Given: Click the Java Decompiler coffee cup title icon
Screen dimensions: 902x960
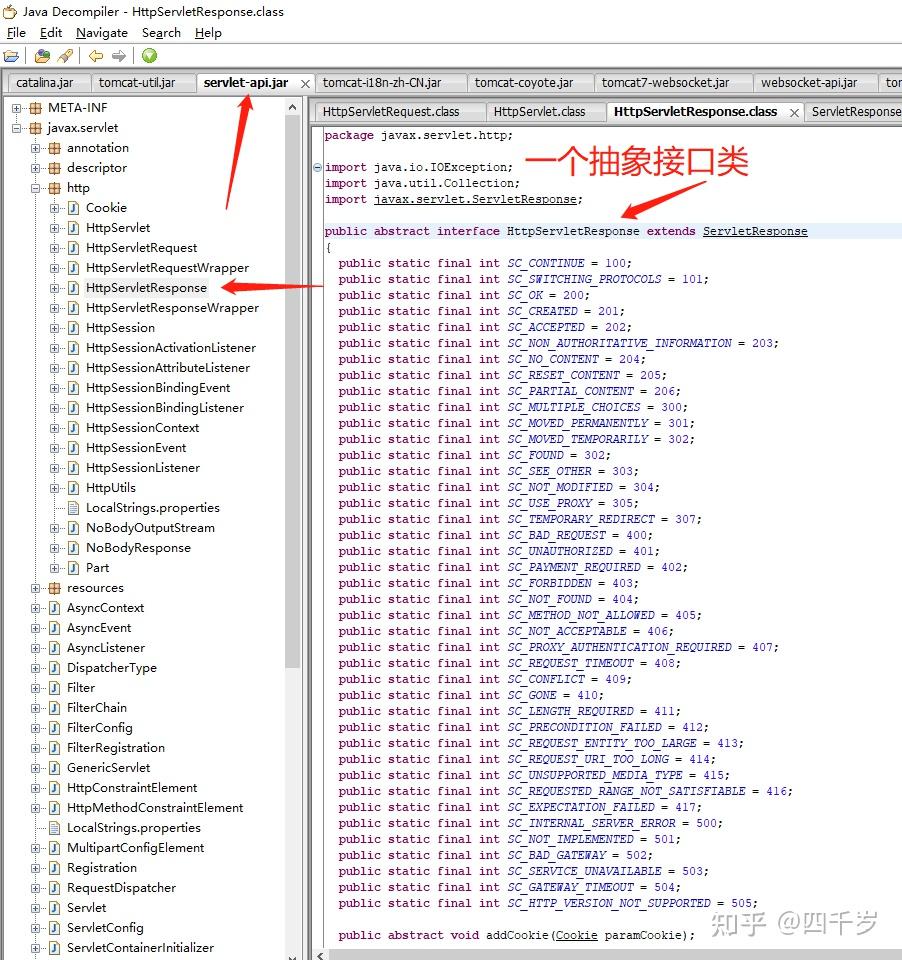Looking at the screenshot, I should tap(10, 12).
